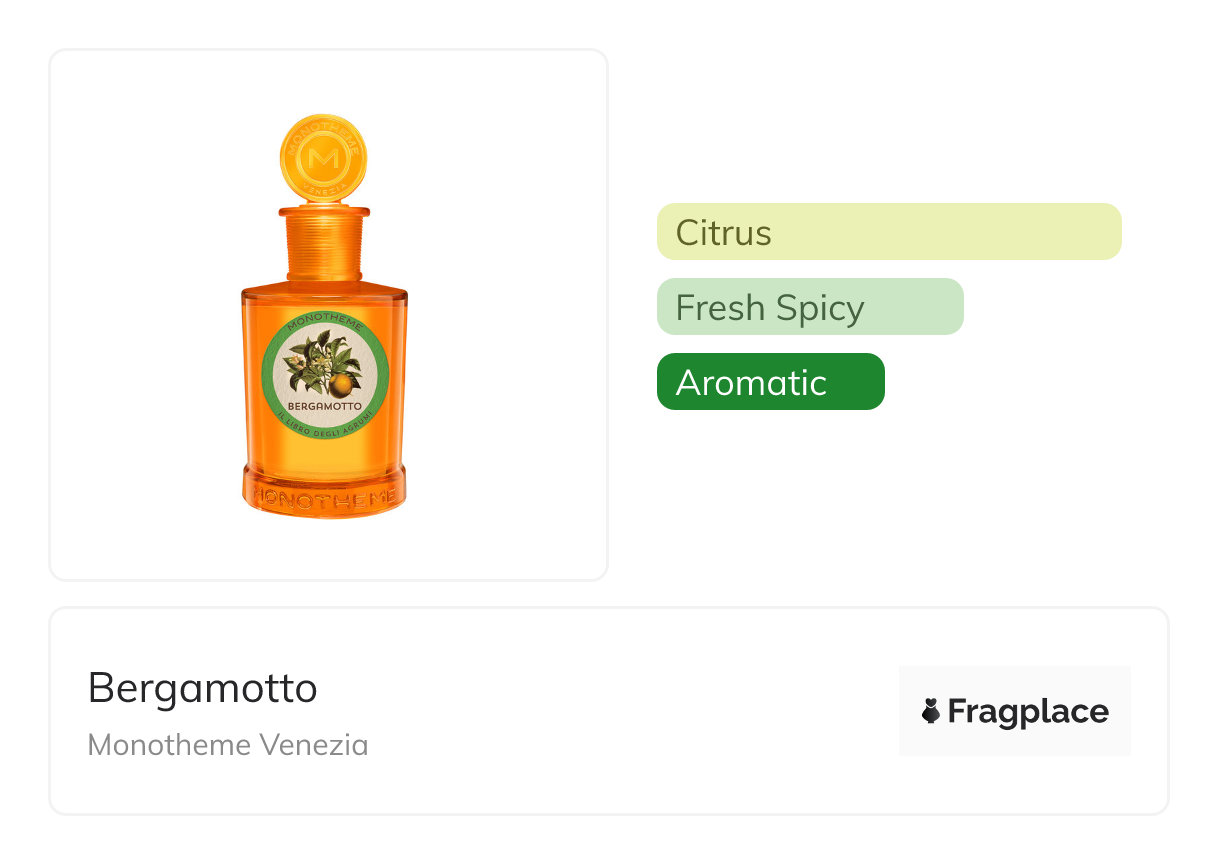Open the Bergamotto perfume title
The width and height of the screenshot is (1218, 864).
(x=203, y=688)
